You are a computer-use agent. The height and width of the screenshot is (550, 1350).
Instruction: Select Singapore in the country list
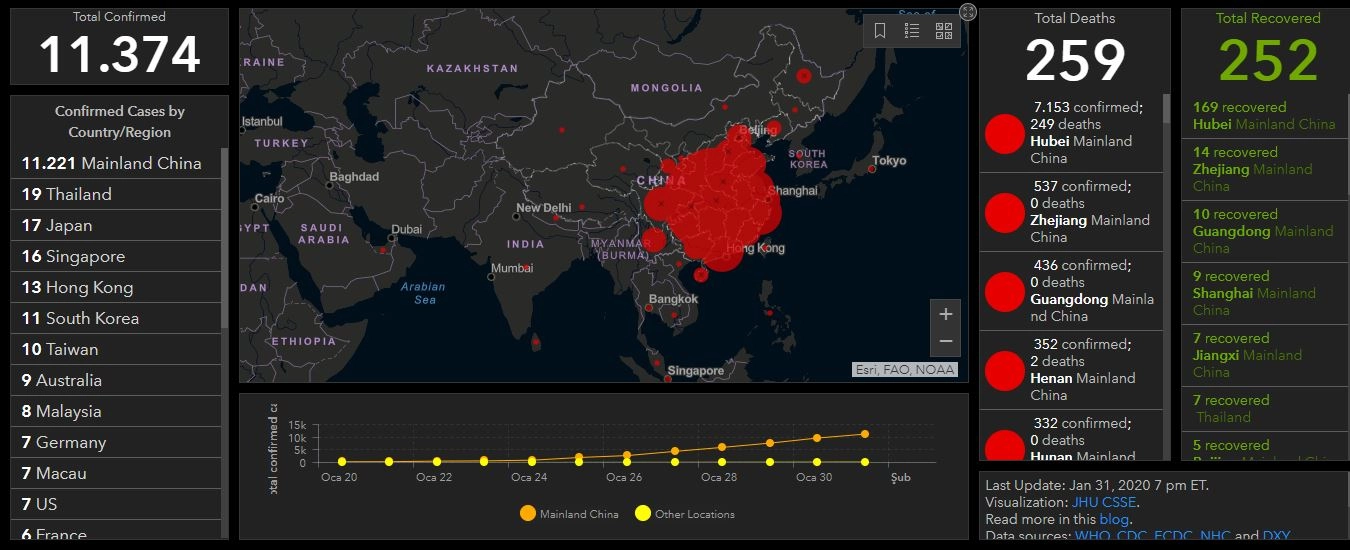[115, 256]
